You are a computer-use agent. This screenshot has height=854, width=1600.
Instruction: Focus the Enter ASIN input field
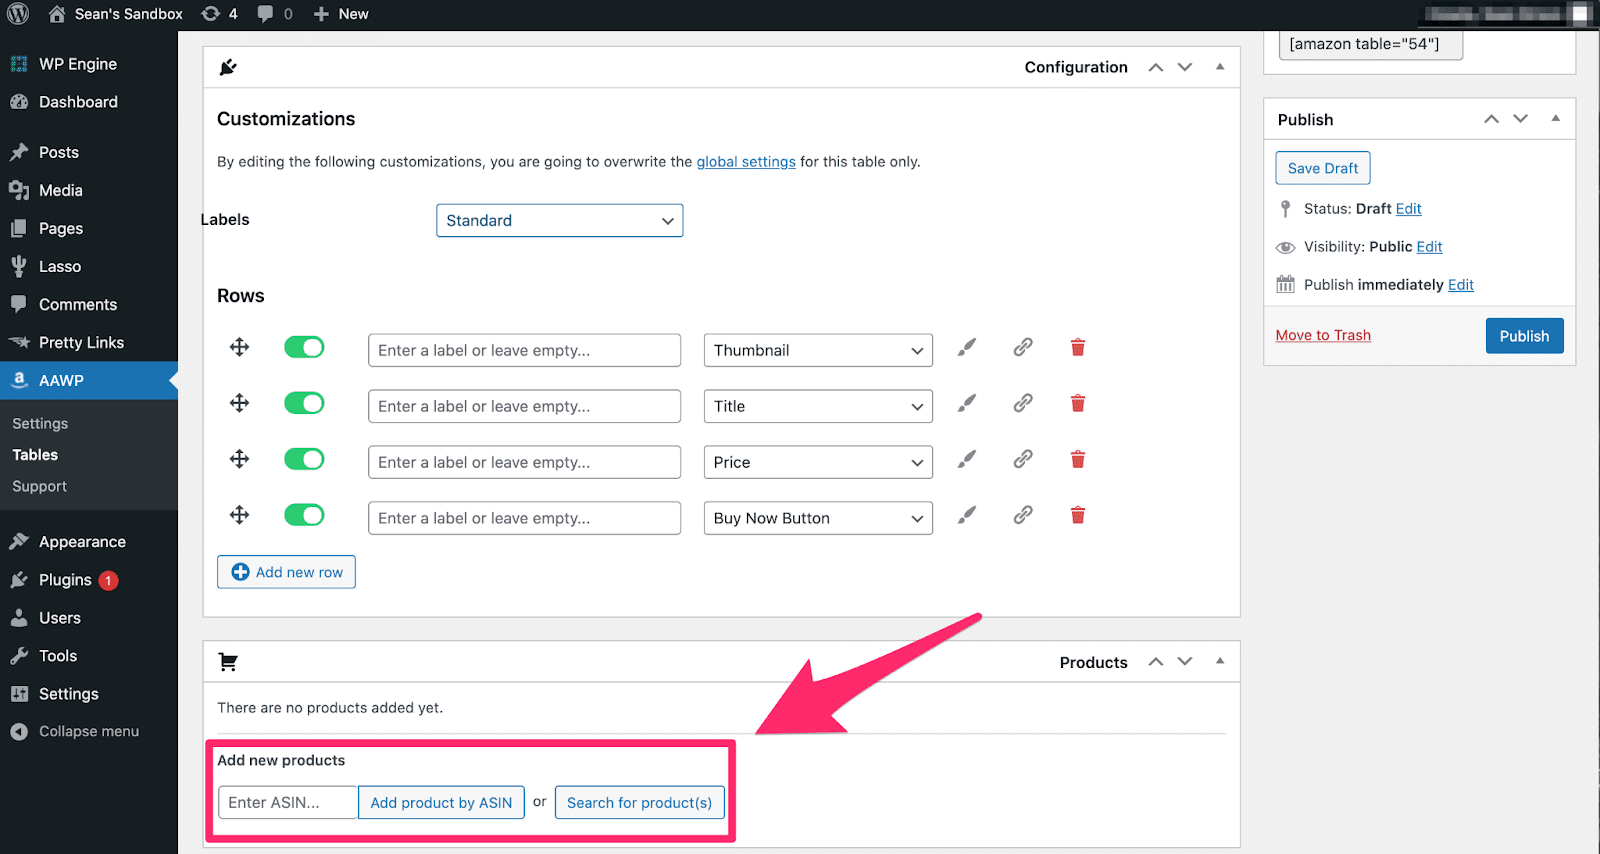(x=288, y=802)
